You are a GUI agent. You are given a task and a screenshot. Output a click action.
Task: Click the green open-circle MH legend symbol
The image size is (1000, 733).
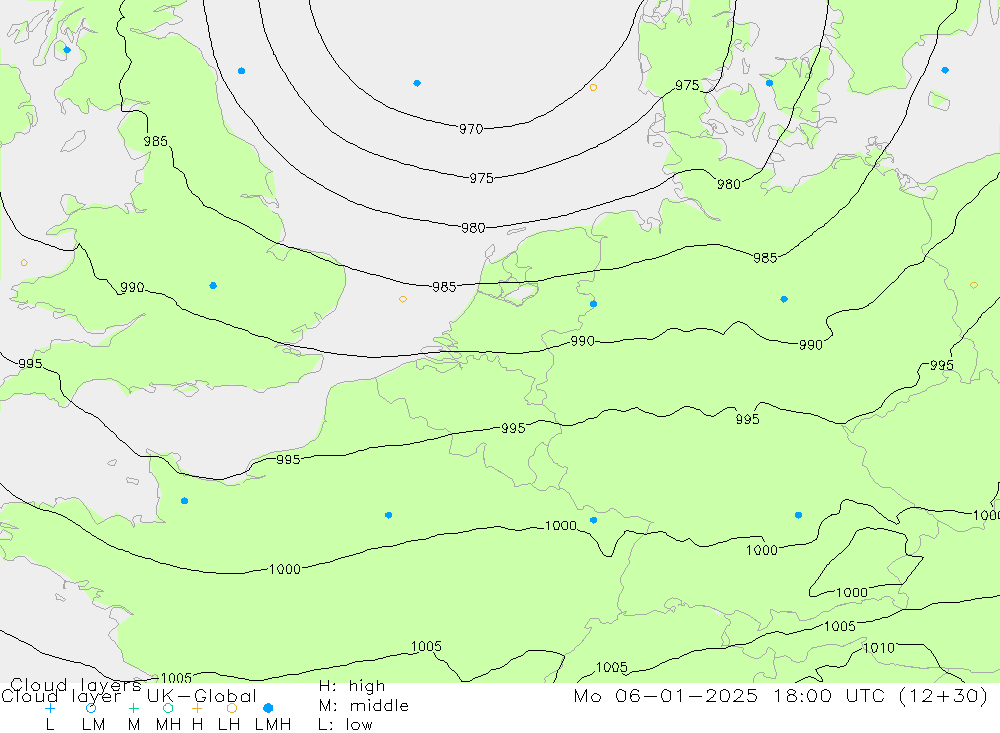pos(168,708)
